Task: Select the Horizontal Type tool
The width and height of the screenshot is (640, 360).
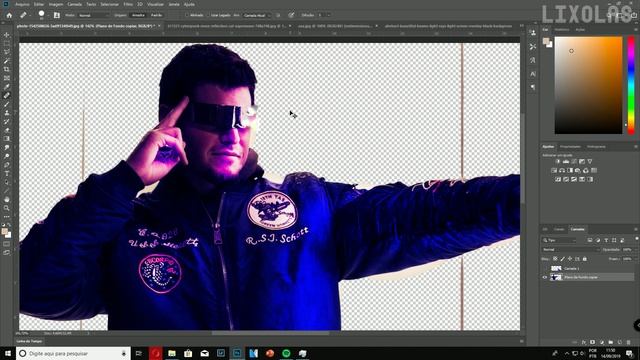Action: [7, 173]
